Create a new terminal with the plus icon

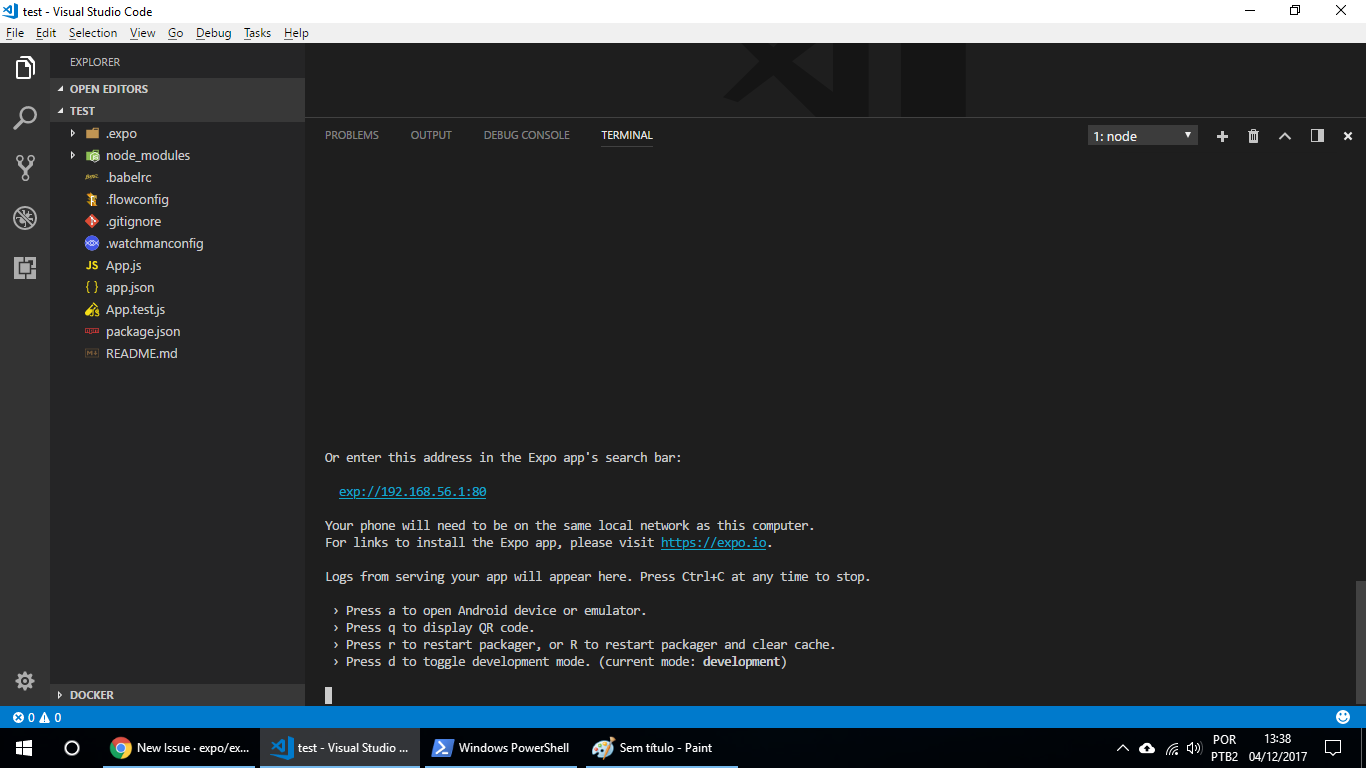(1222, 135)
